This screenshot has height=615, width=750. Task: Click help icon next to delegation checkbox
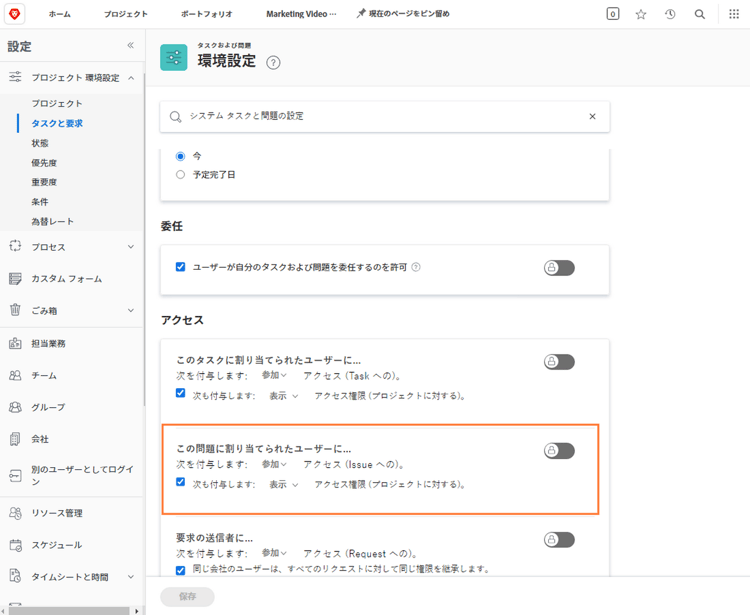(x=416, y=267)
